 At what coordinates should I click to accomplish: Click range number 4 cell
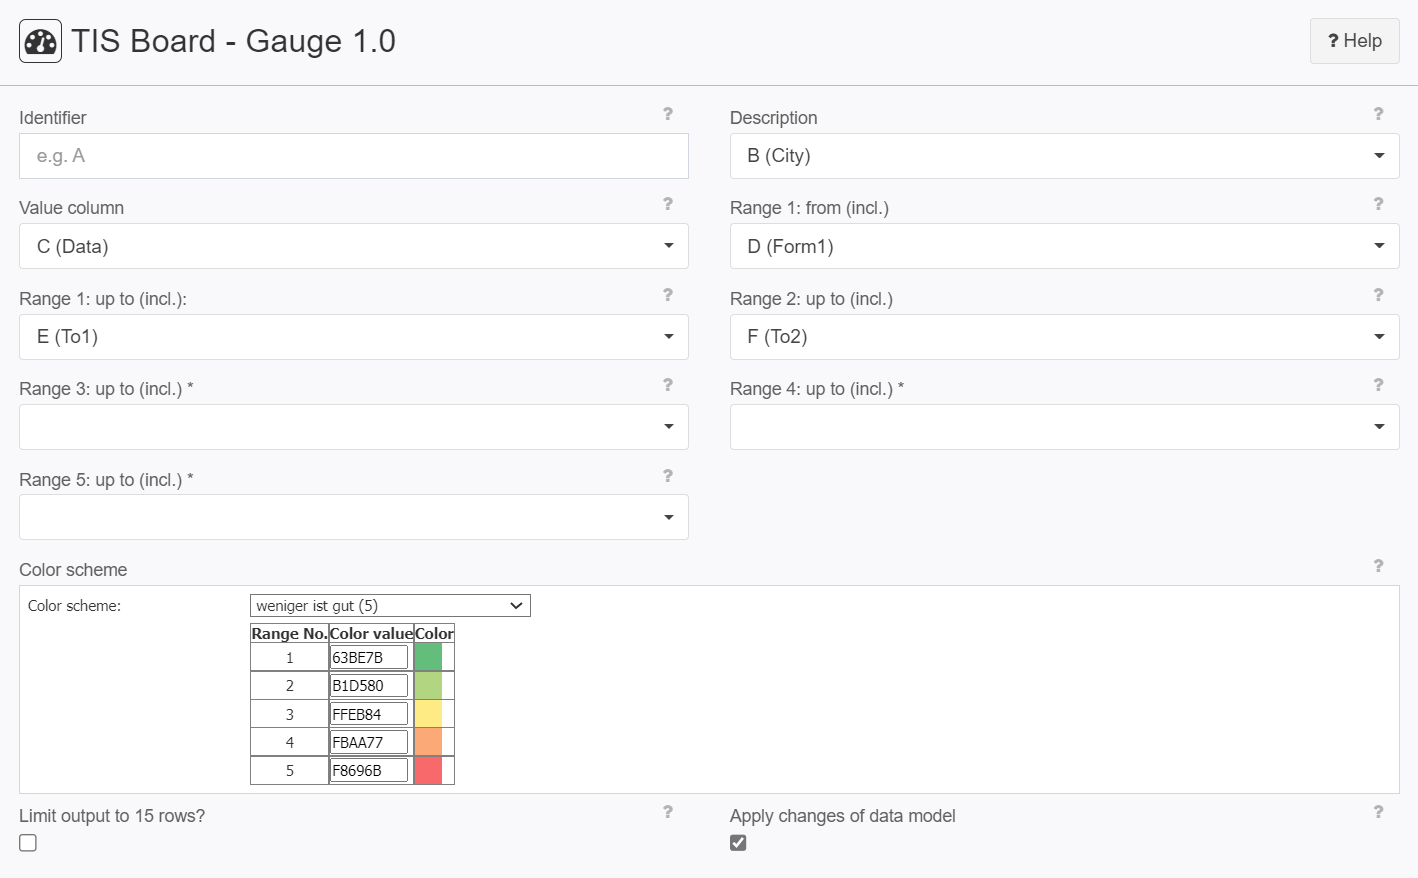[289, 742]
